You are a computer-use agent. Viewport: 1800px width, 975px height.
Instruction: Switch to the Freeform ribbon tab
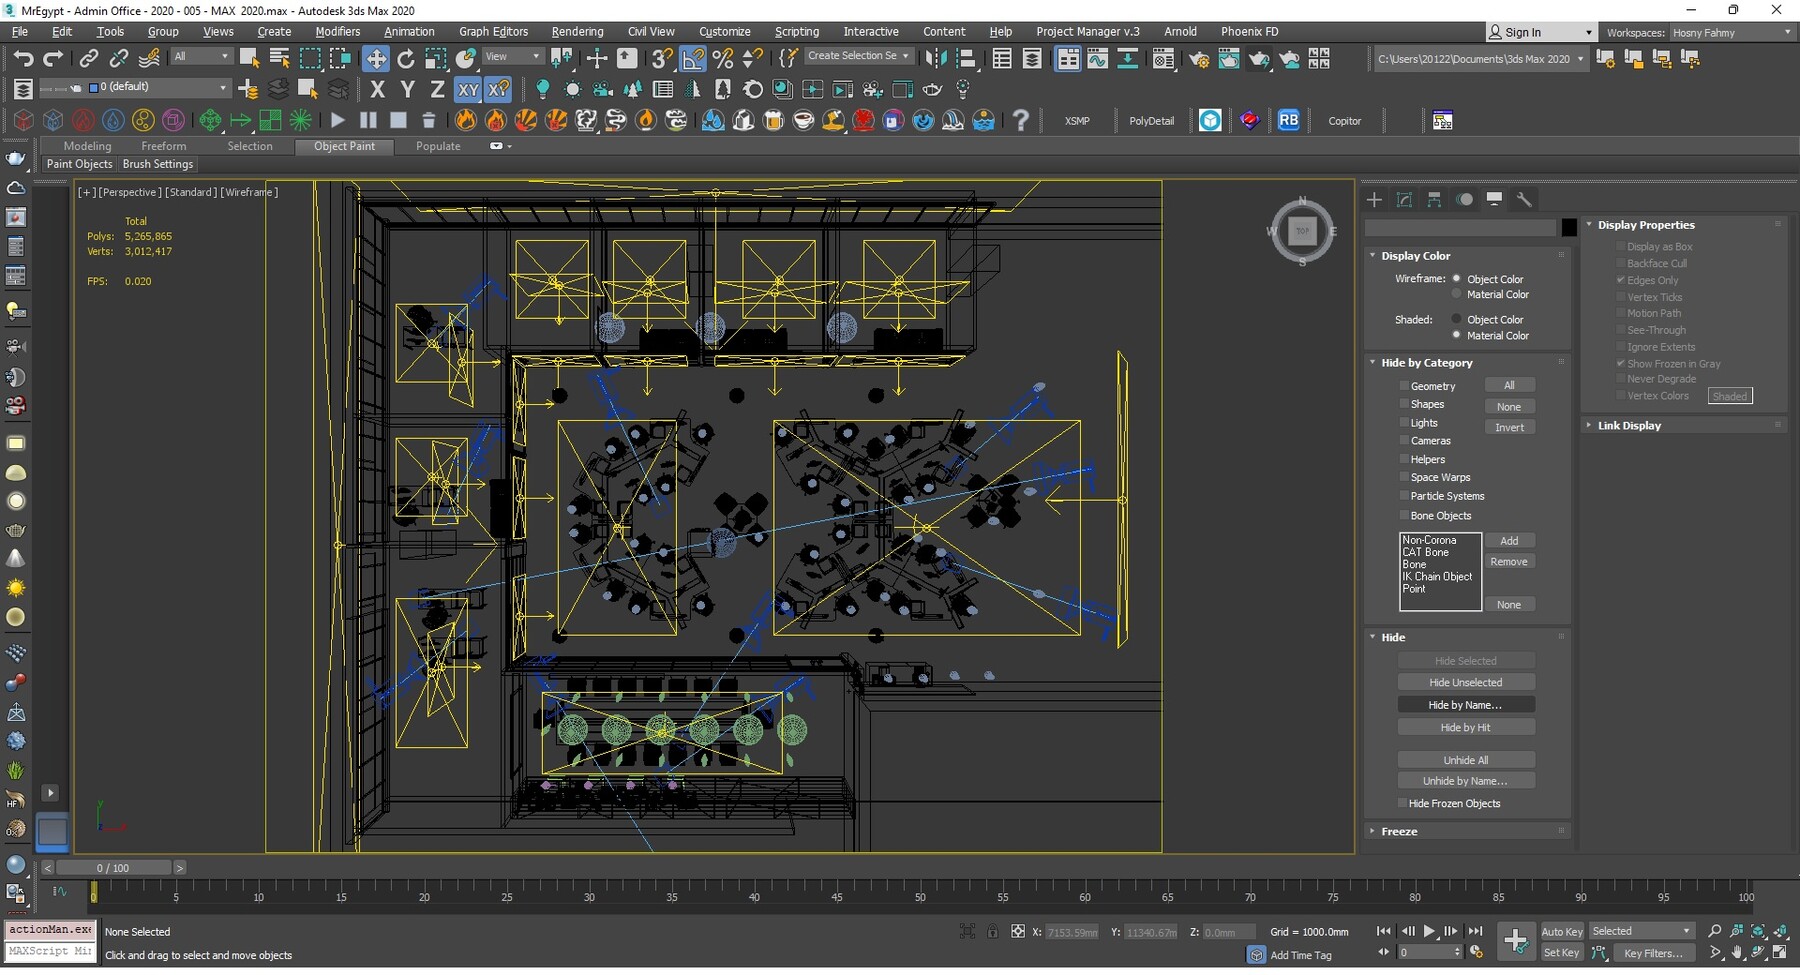163,146
